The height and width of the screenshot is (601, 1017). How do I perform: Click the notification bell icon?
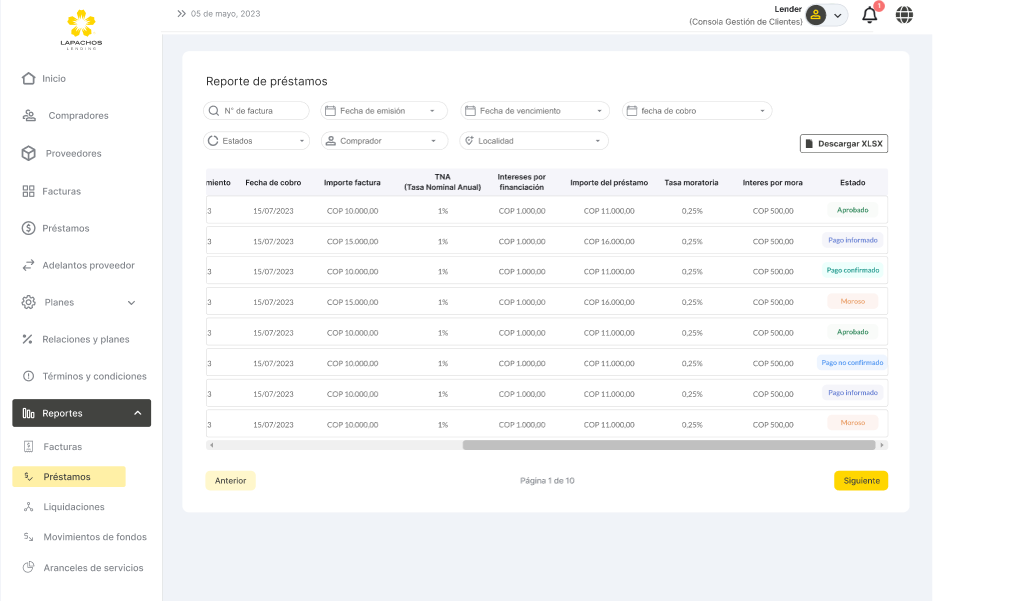[x=869, y=15]
